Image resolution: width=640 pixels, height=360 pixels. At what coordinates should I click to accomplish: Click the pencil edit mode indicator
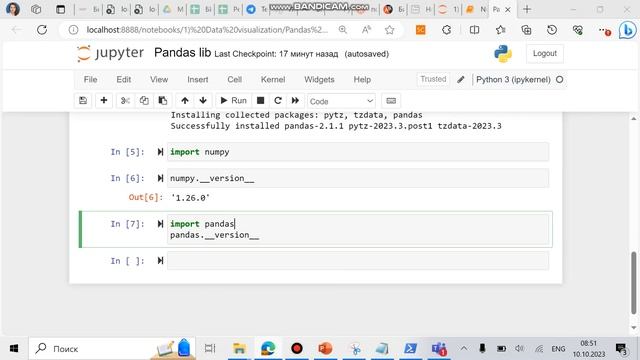click(x=461, y=80)
